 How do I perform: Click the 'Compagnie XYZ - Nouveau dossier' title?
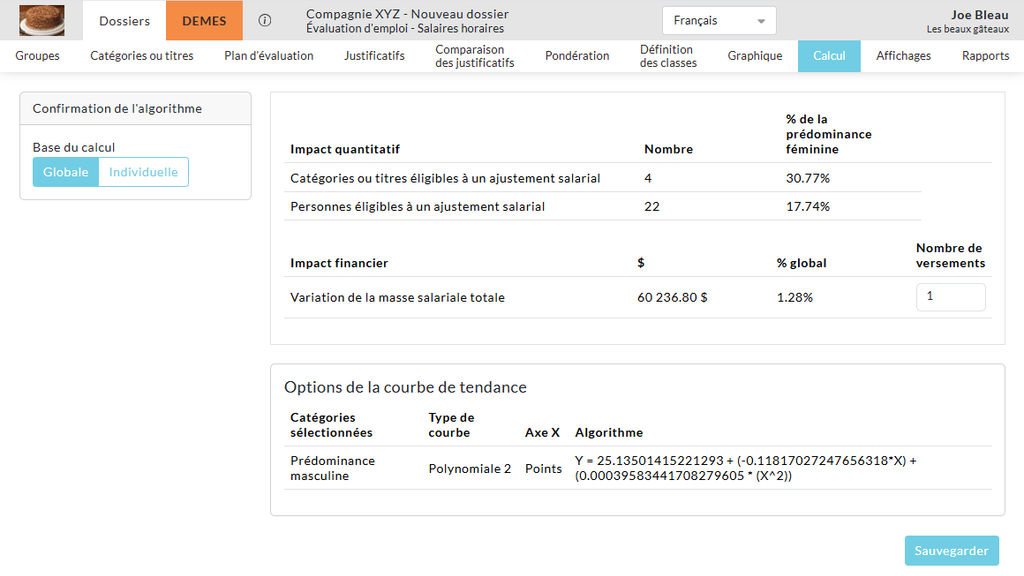[x=407, y=14]
